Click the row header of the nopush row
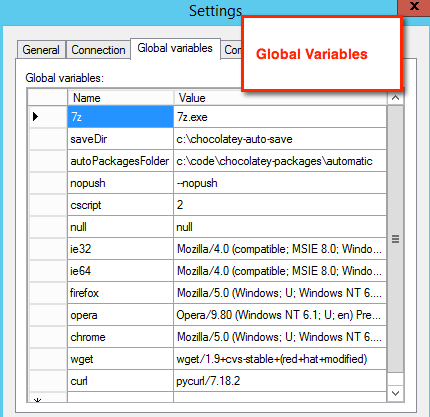The image size is (430, 417). pyautogui.click(x=48, y=183)
